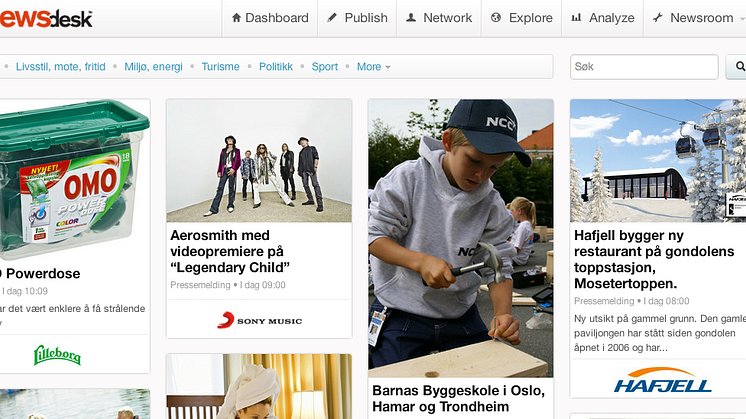This screenshot has width=746, height=419.
Task: Select the Politikk category
Action: pyautogui.click(x=276, y=67)
